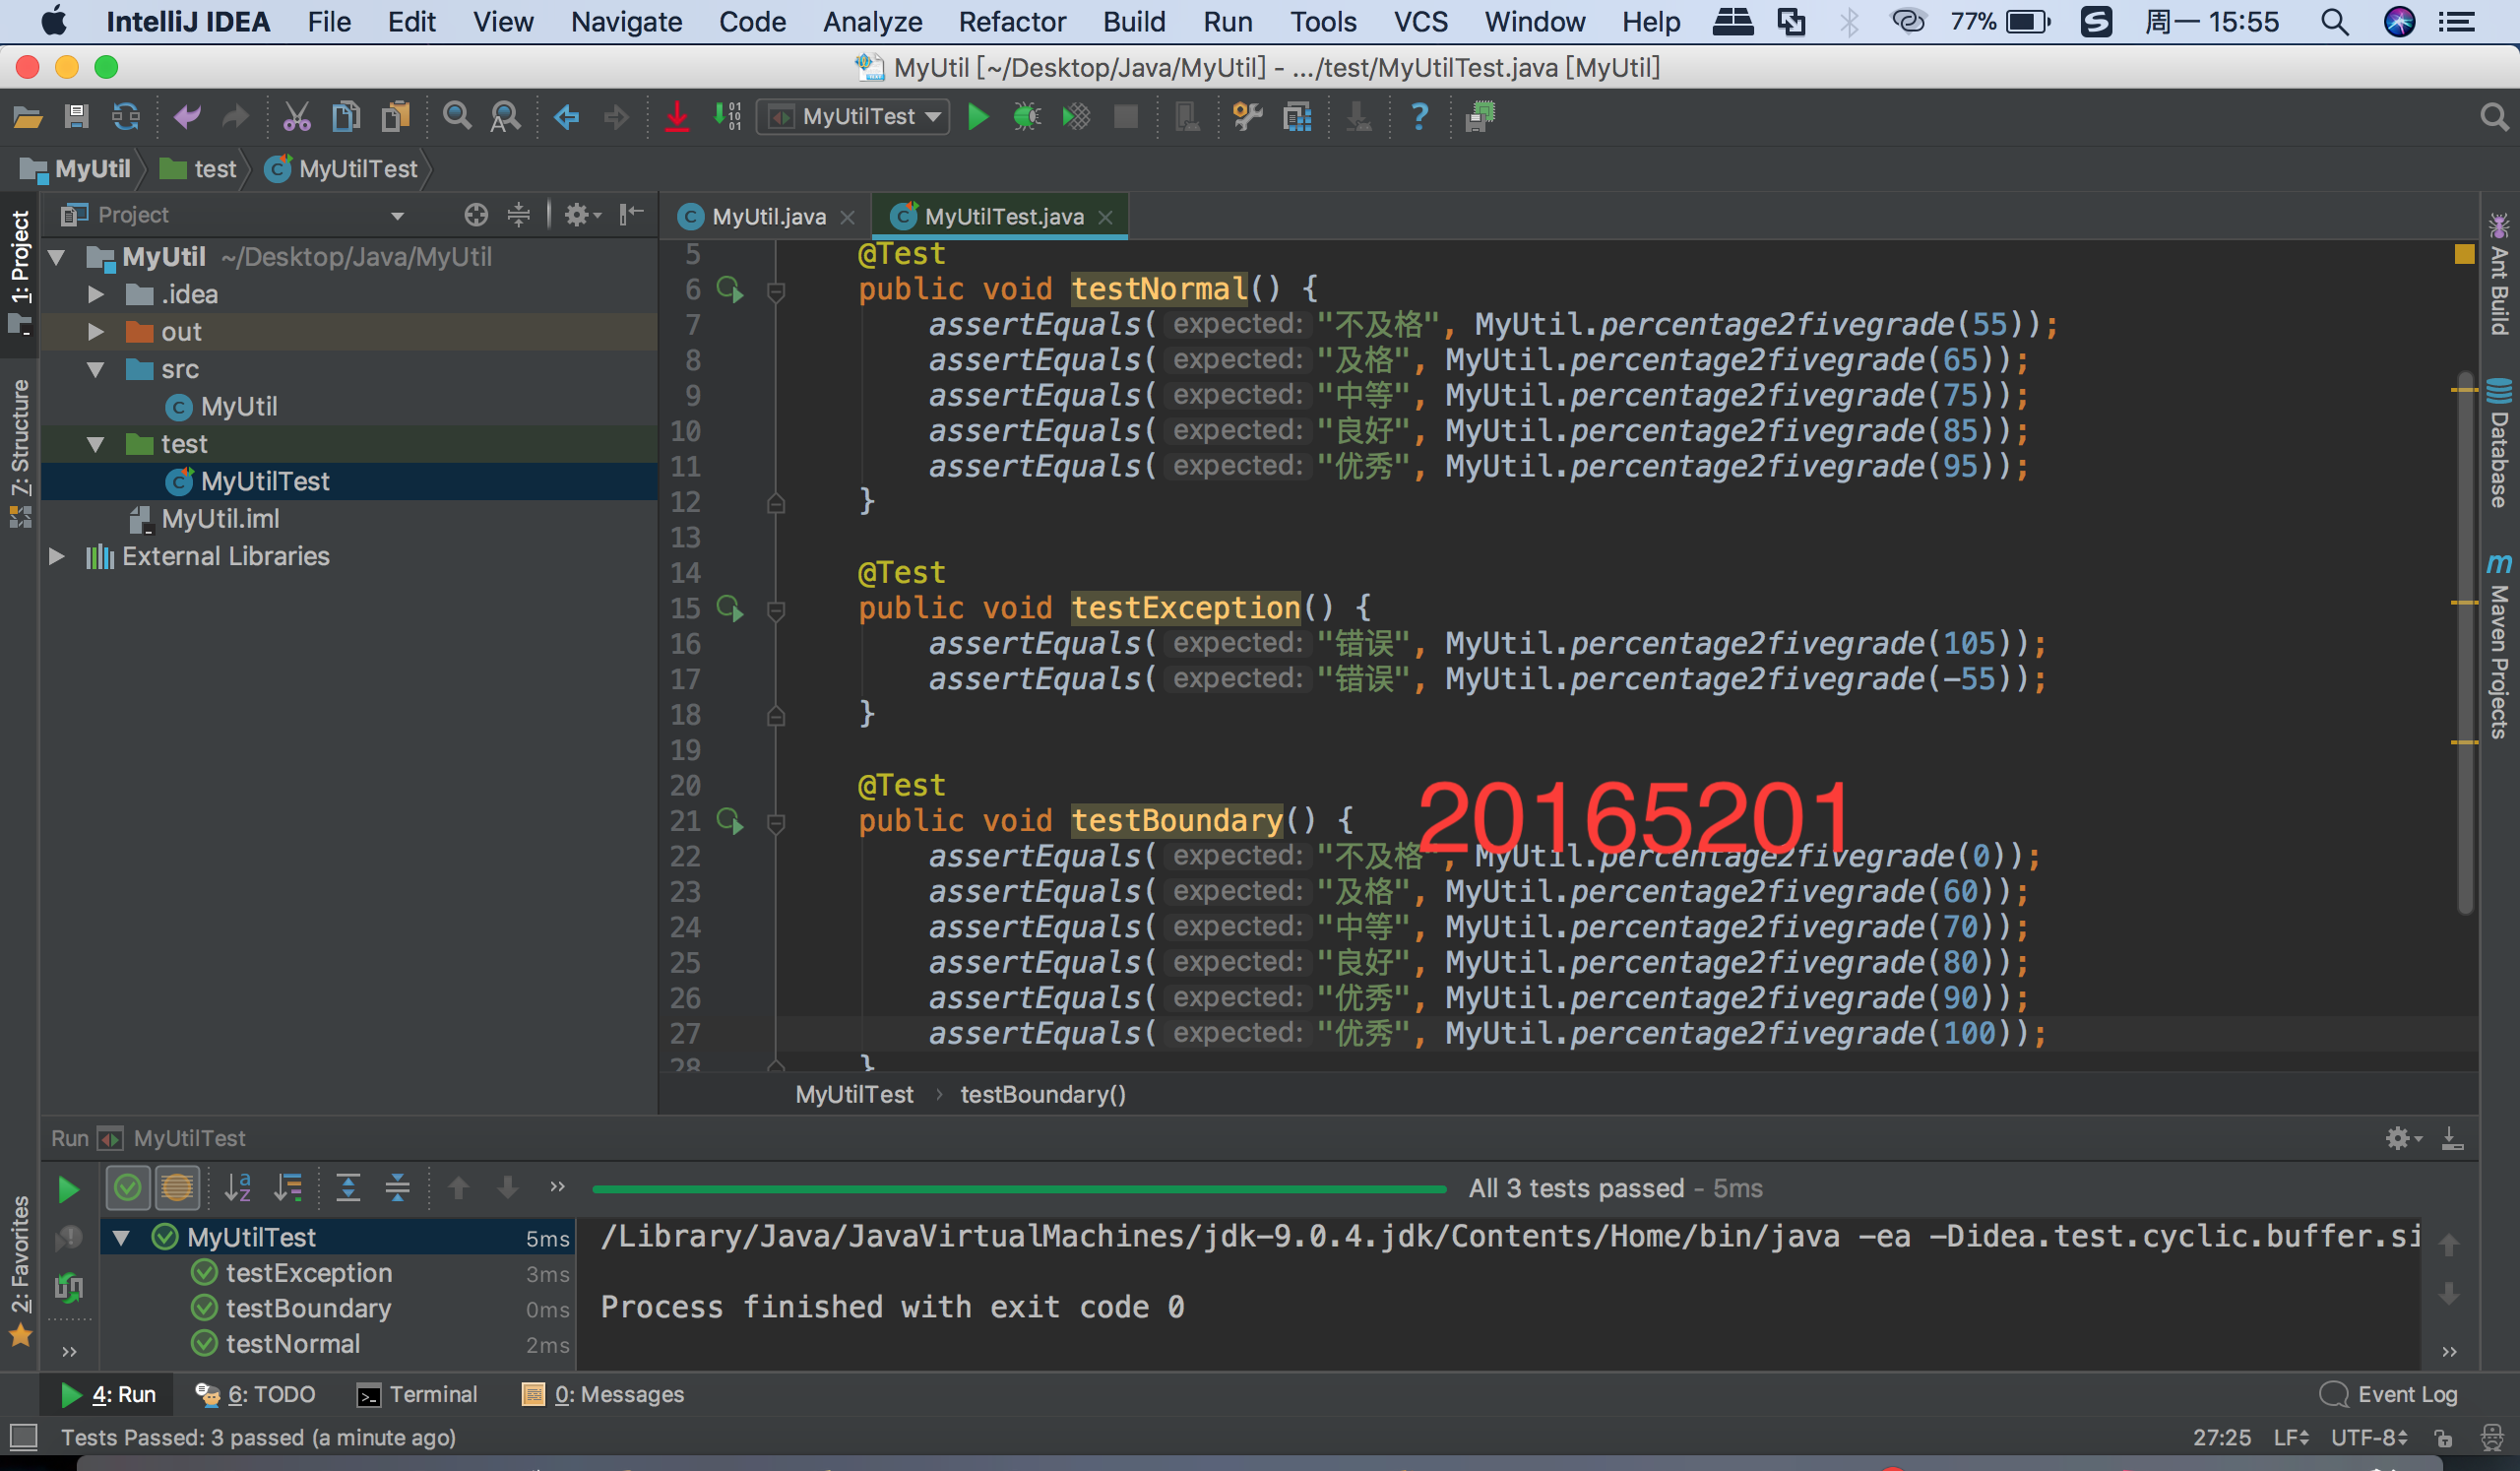Run MyUtilTest with the green play icon
Screen dimensions: 2520x1471
[978, 117]
